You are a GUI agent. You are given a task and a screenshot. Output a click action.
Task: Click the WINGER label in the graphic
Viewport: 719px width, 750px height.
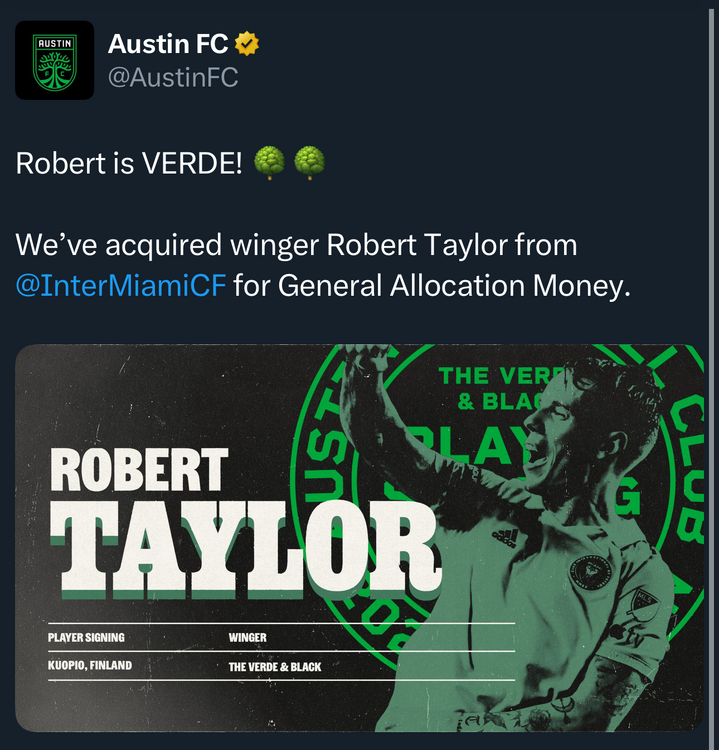click(247, 638)
